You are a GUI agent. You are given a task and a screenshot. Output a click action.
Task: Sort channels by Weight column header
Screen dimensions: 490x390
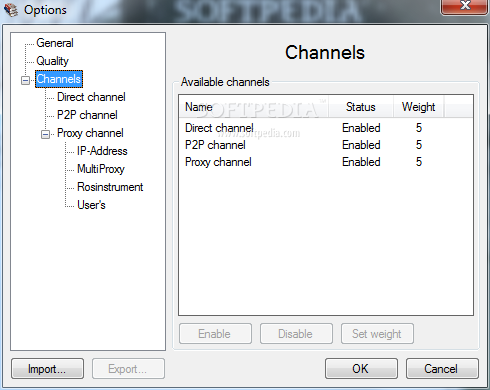(x=418, y=107)
